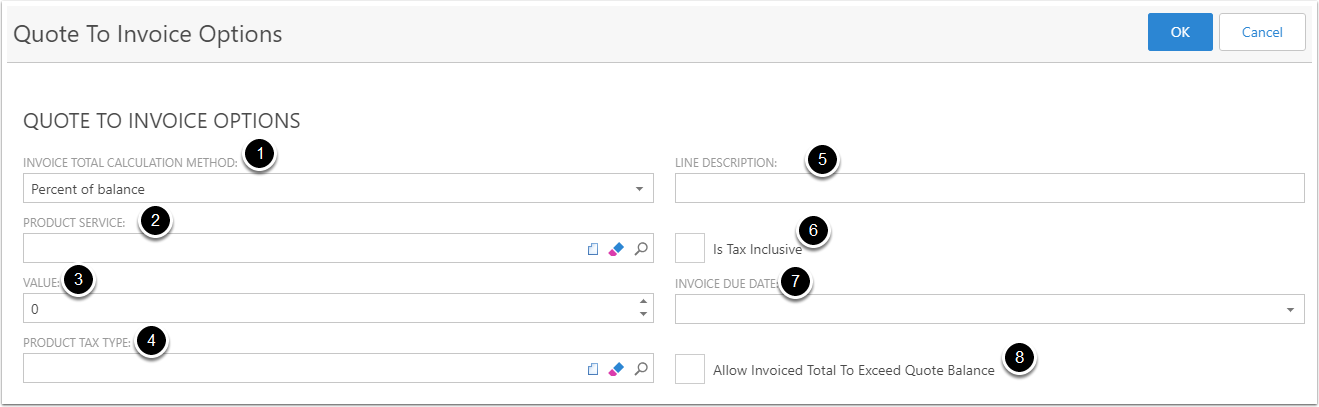The height and width of the screenshot is (407, 1319).
Task: Click into the Product Tax Type input box
Action: [x=302, y=369]
